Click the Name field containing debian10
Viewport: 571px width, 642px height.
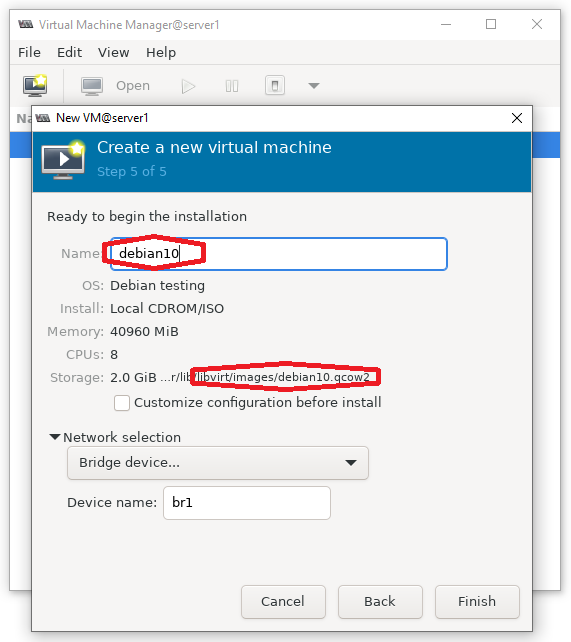pyautogui.click(x=279, y=254)
